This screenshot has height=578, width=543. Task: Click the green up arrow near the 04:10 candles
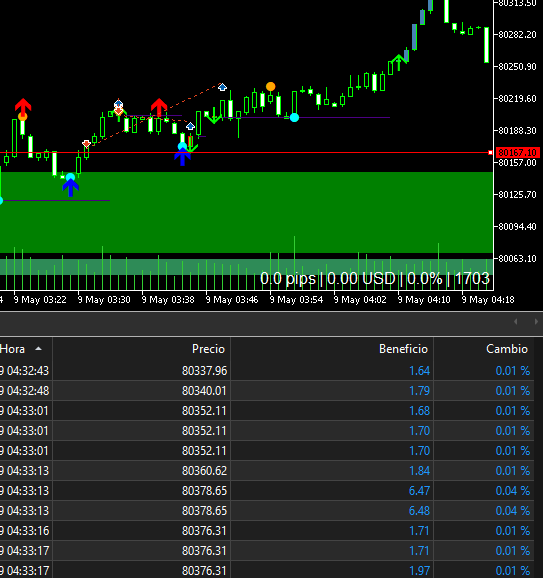click(x=398, y=63)
